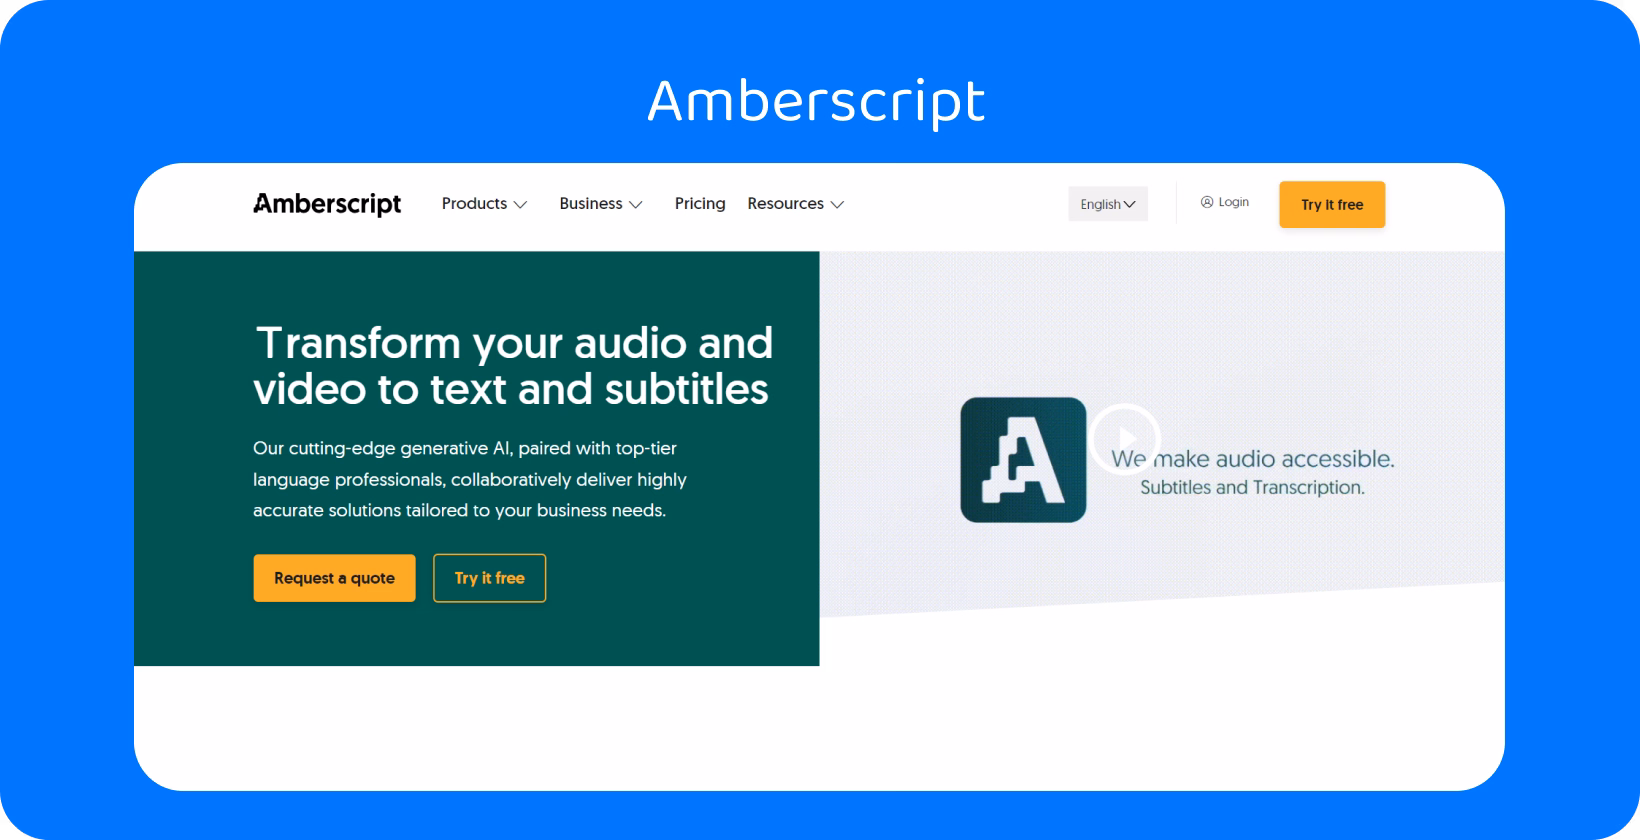Click the 'Our cutting-edge generative AI' paragraph
Viewport: 1640px width, 840px height.
click(470, 479)
